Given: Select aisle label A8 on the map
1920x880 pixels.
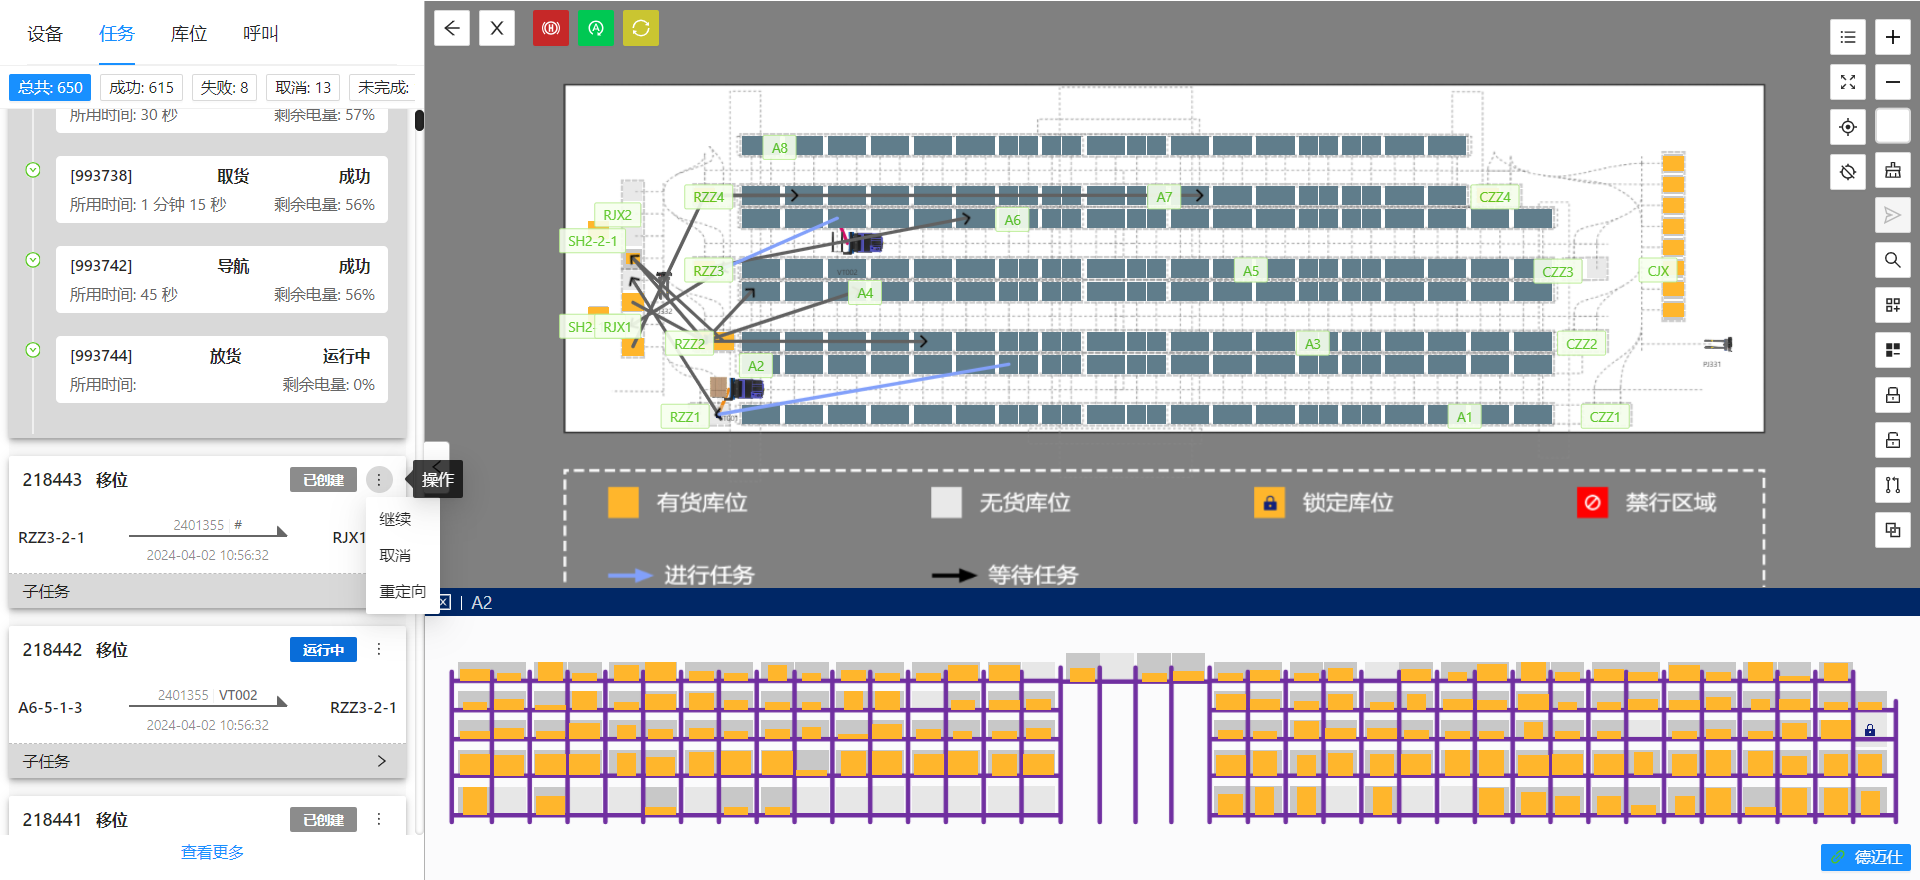Looking at the screenshot, I should pos(779,148).
